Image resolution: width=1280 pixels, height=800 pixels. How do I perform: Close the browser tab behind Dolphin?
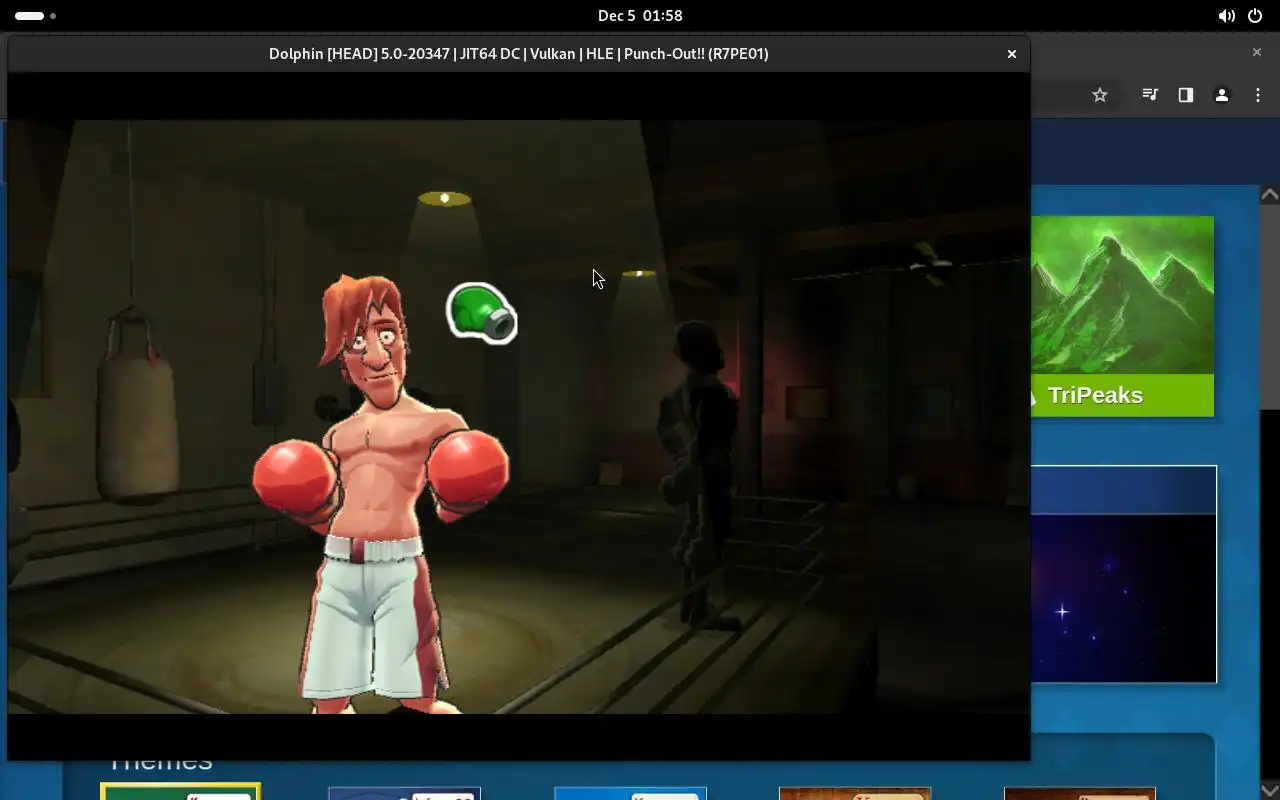point(1257,52)
